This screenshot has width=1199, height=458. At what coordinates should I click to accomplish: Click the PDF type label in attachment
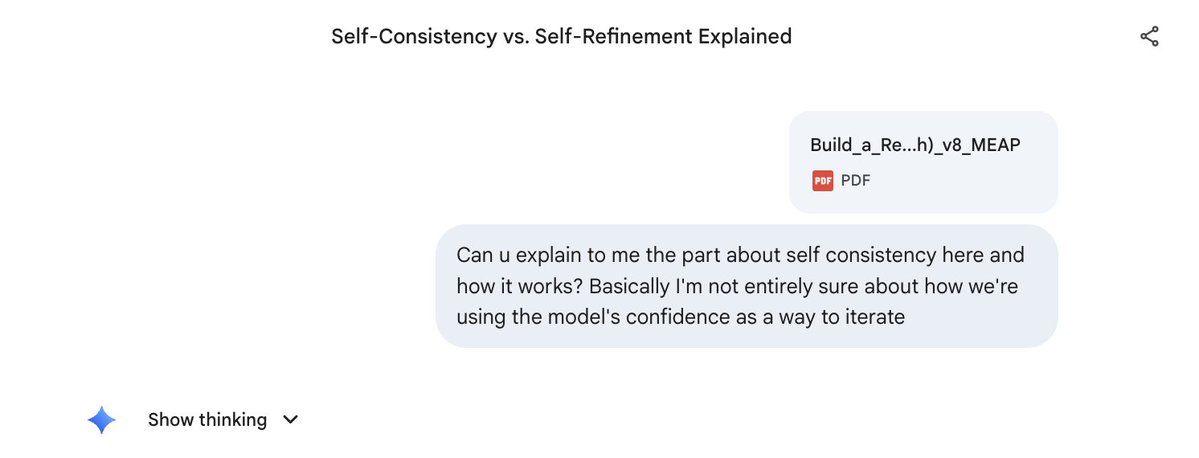[x=855, y=181]
